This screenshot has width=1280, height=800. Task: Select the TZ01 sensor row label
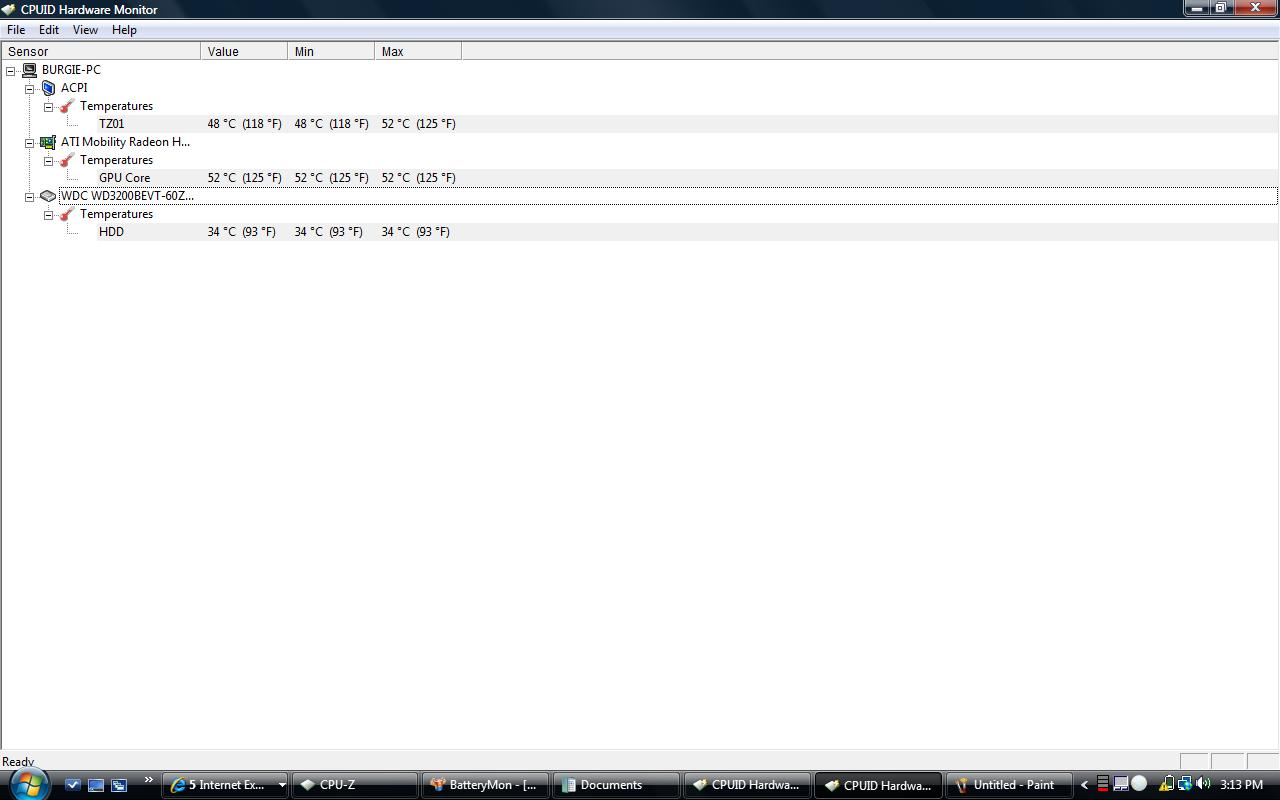pos(111,124)
